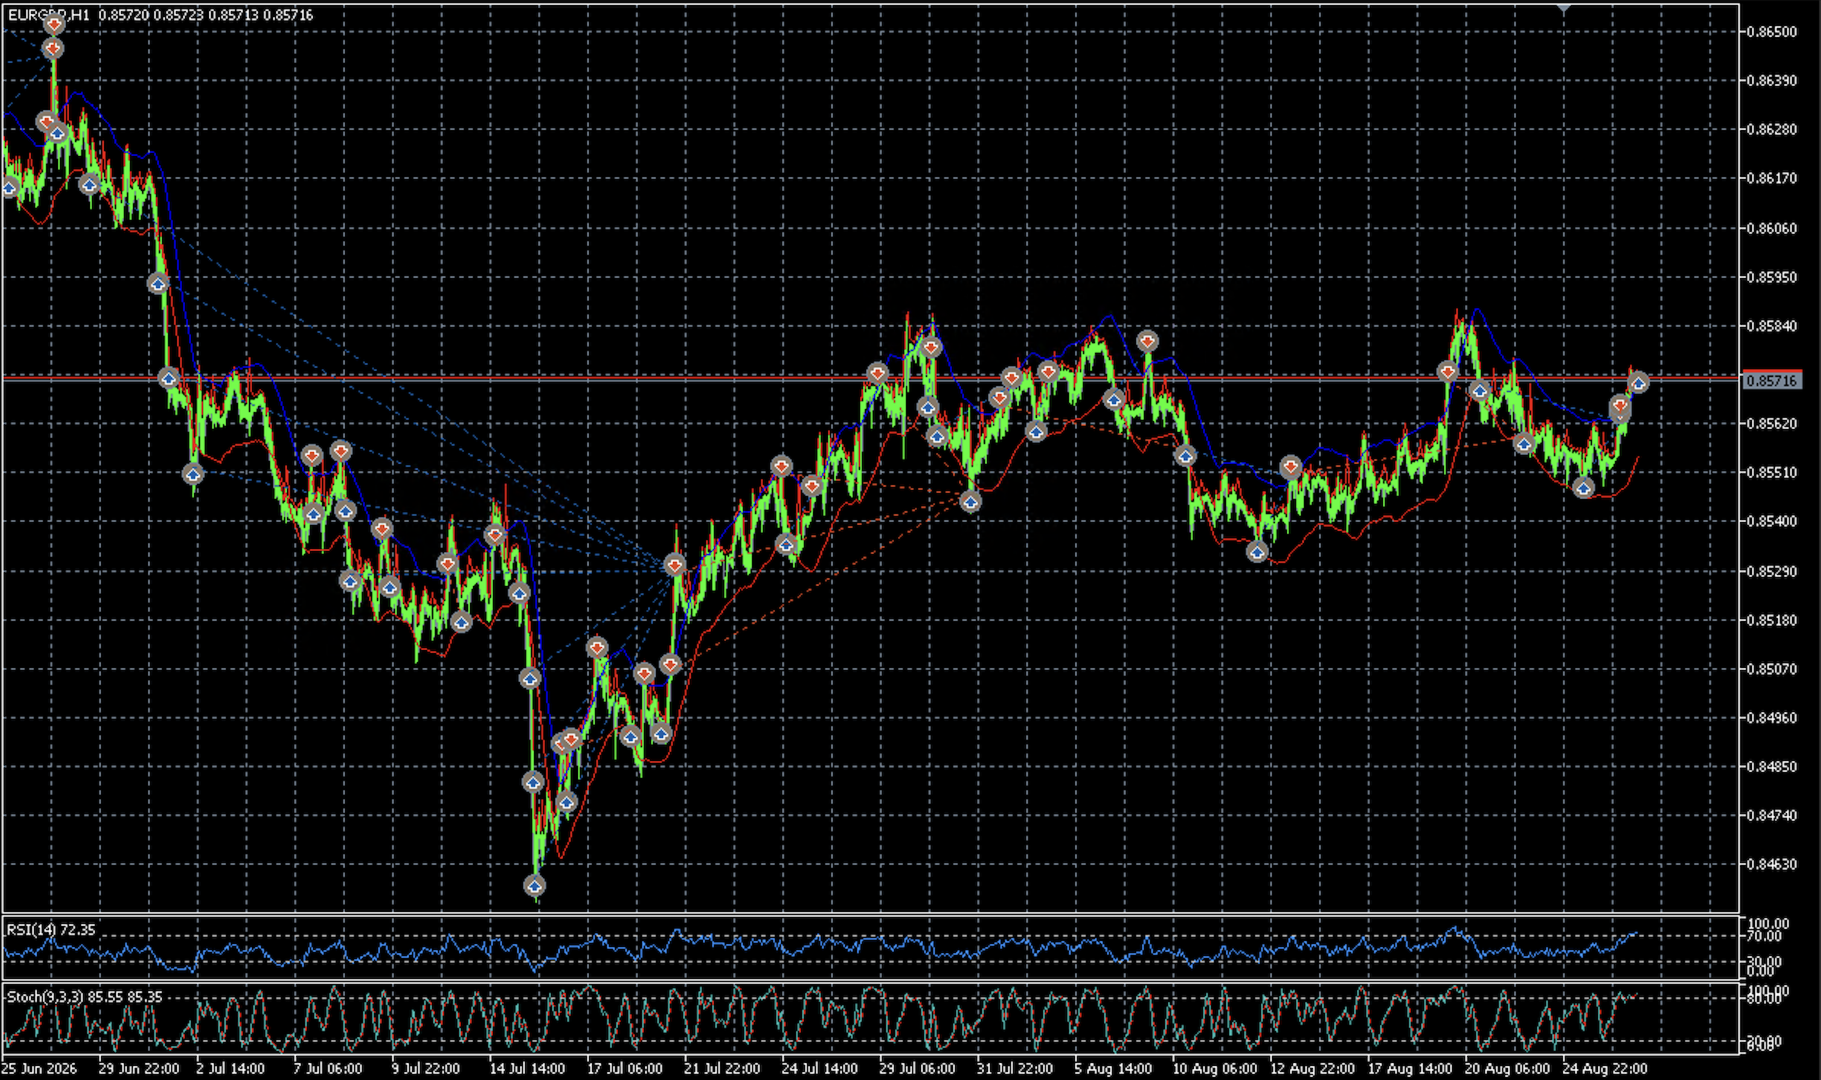This screenshot has height=1080, width=1821.
Task: Select the 29 Jul 06:00 time label
Action: pos(917,1068)
